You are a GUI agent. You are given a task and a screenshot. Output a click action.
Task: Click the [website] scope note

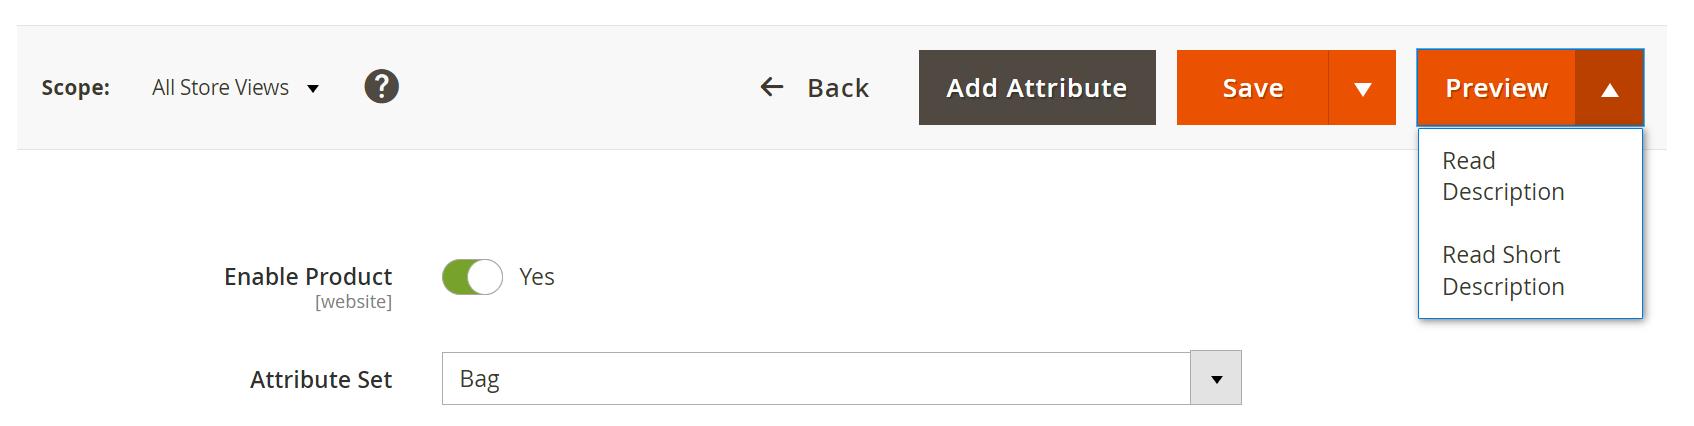pos(353,302)
